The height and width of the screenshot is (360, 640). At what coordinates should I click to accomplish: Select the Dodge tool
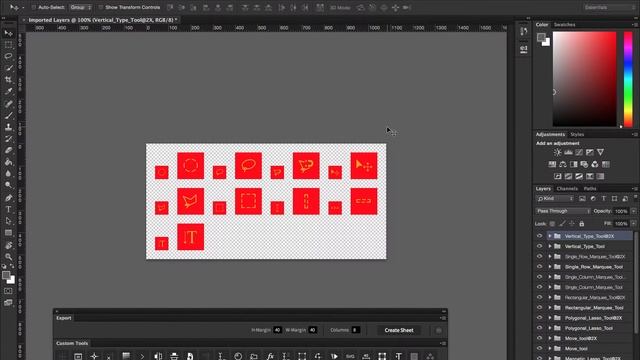(x=8, y=185)
